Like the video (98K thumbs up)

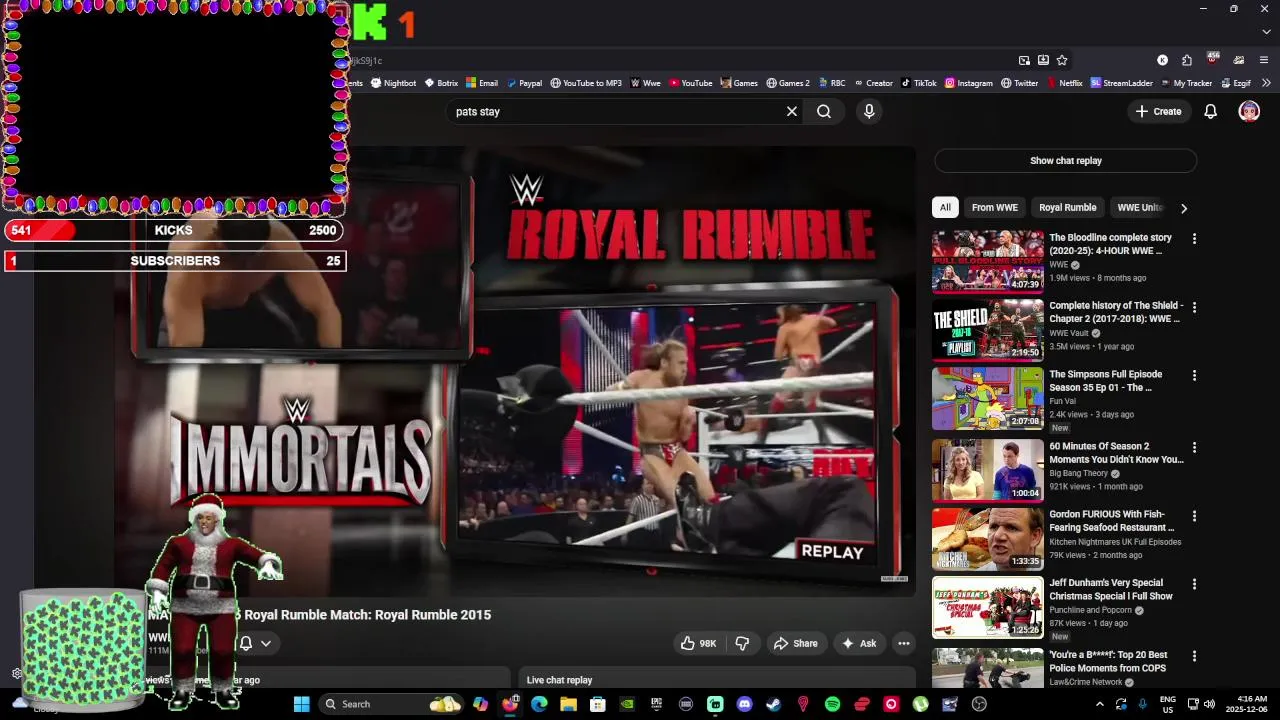pyautogui.click(x=698, y=644)
